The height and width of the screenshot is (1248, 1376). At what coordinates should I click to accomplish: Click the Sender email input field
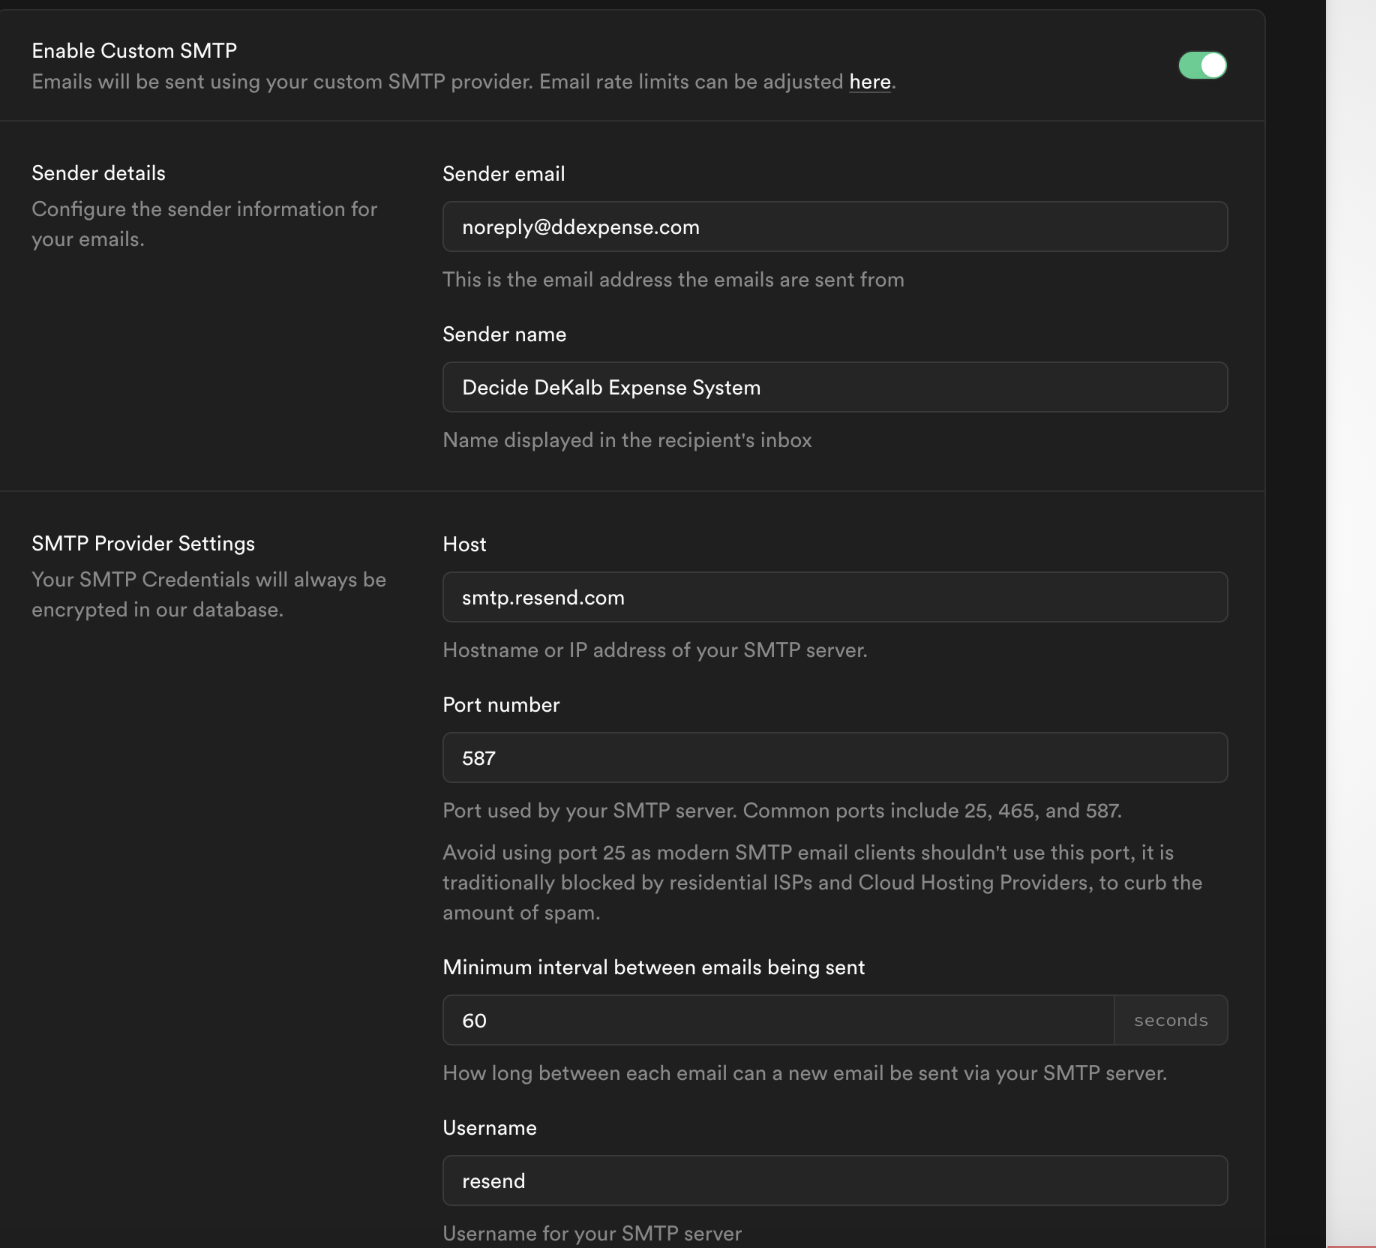pyautogui.click(x=834, y=227)
